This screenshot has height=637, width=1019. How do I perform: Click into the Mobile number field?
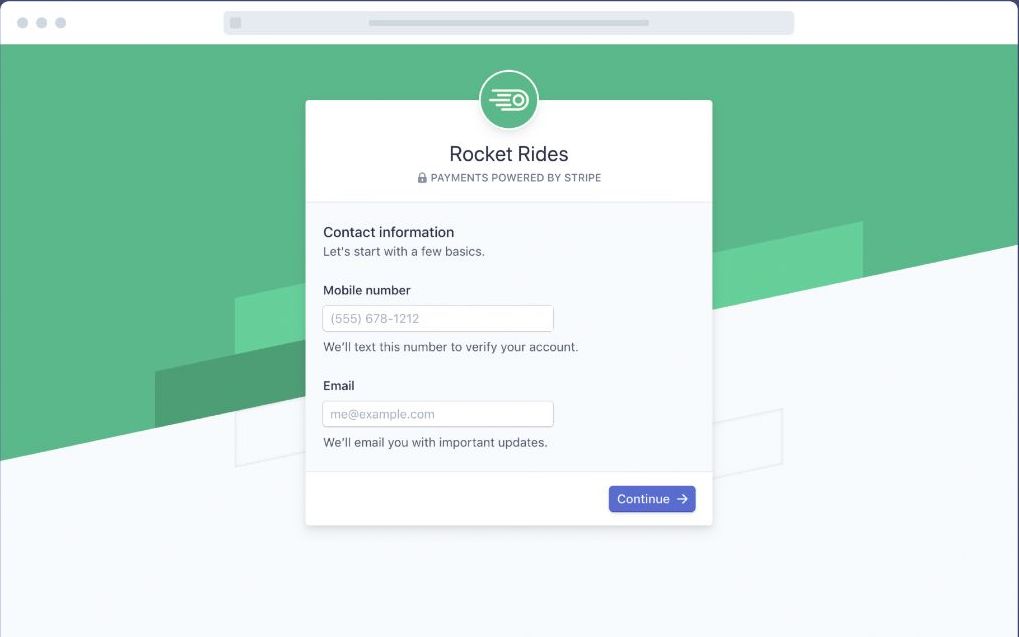438,319
